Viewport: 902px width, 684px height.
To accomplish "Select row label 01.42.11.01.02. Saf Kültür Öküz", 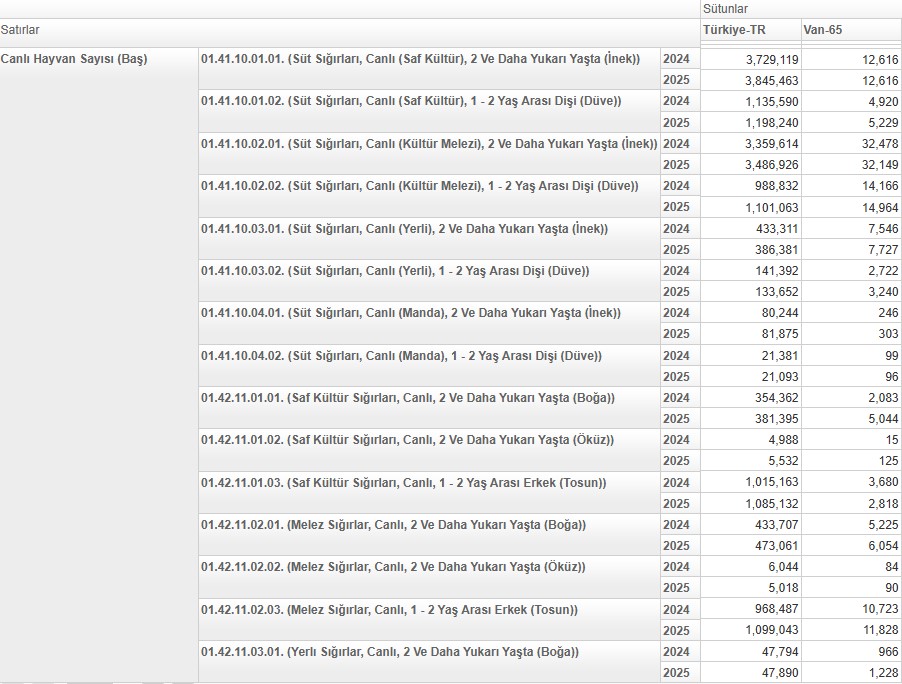I will pyautogui.click(x=407, y=440).
